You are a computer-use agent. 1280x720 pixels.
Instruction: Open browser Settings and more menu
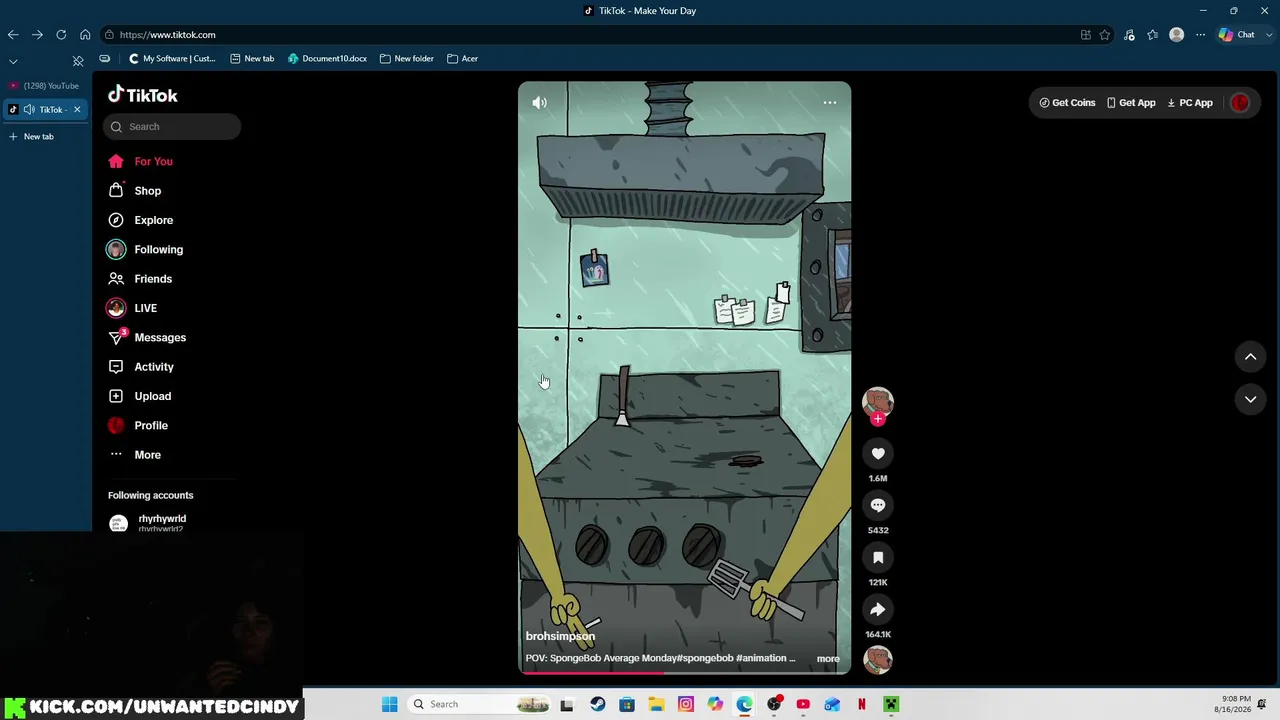(x=1201, y=35)
